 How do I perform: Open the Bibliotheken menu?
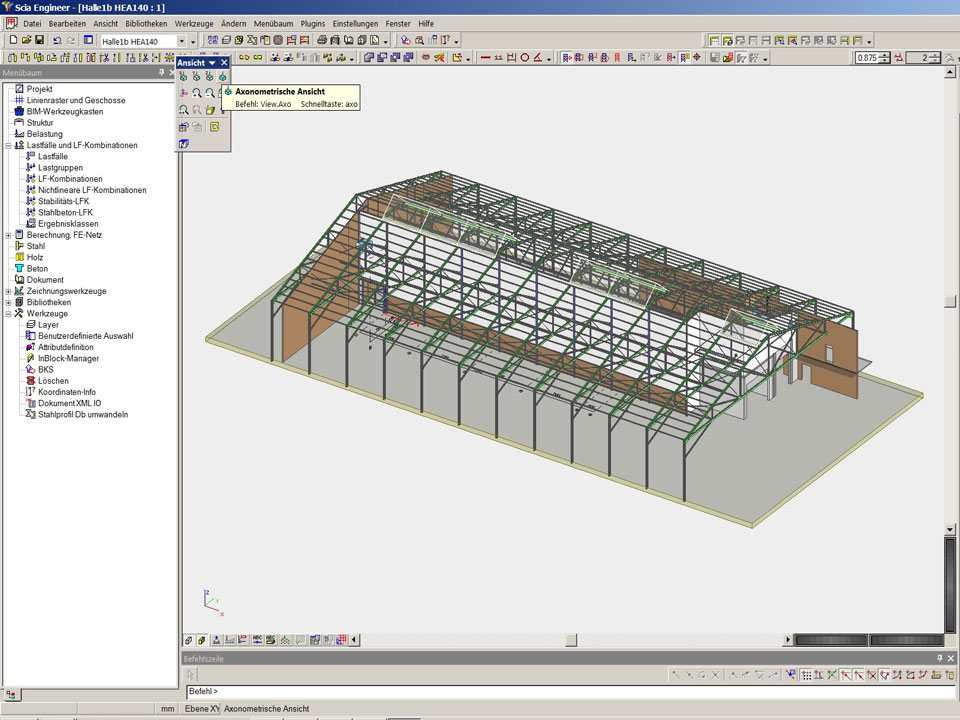click(146, 23)
